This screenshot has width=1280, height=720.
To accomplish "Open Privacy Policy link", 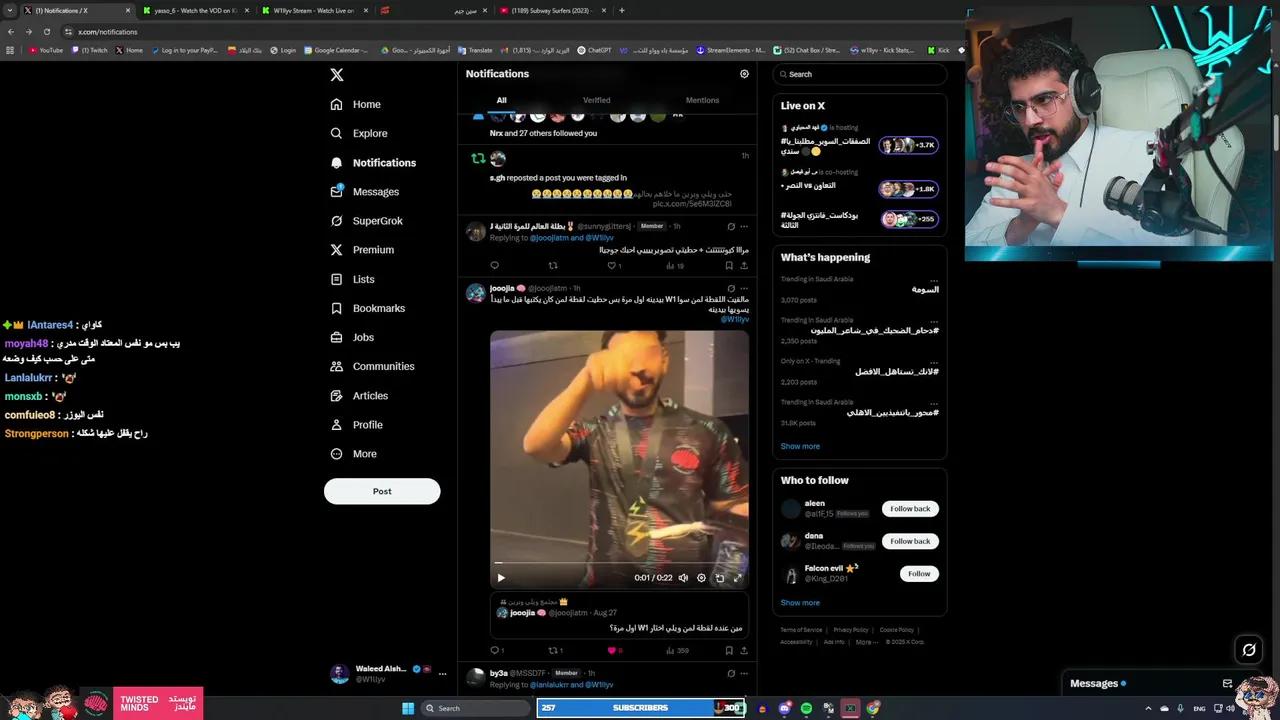I will (851, 630).
